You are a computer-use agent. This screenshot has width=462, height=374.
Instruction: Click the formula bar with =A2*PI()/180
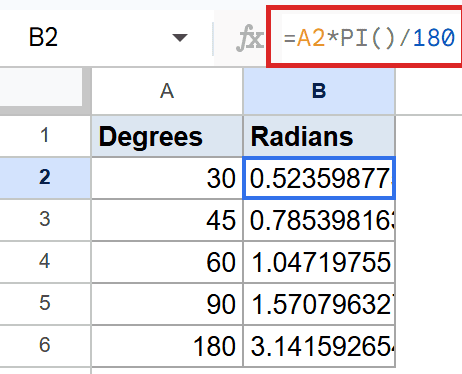pos(365,37)
